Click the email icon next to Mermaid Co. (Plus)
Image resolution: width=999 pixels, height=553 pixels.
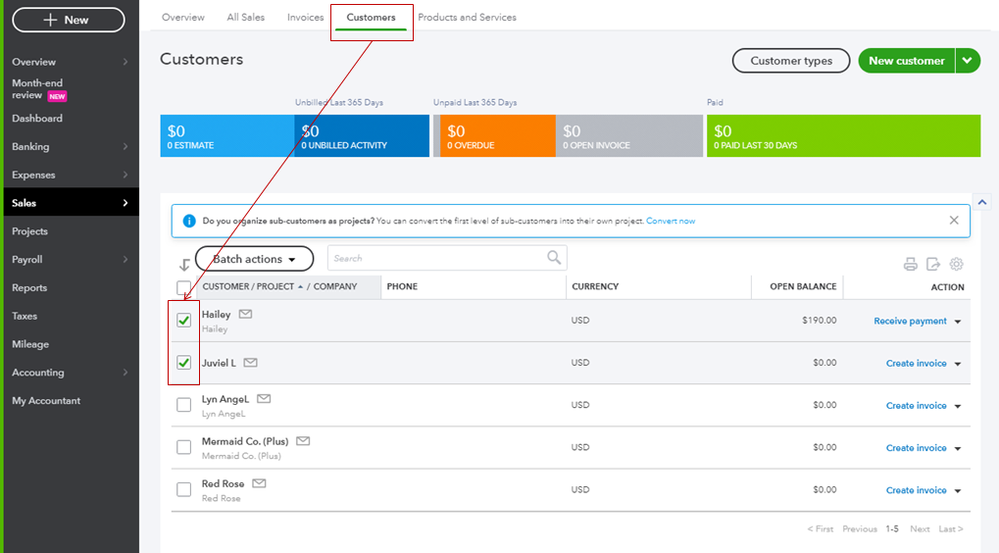coord(303,441)
